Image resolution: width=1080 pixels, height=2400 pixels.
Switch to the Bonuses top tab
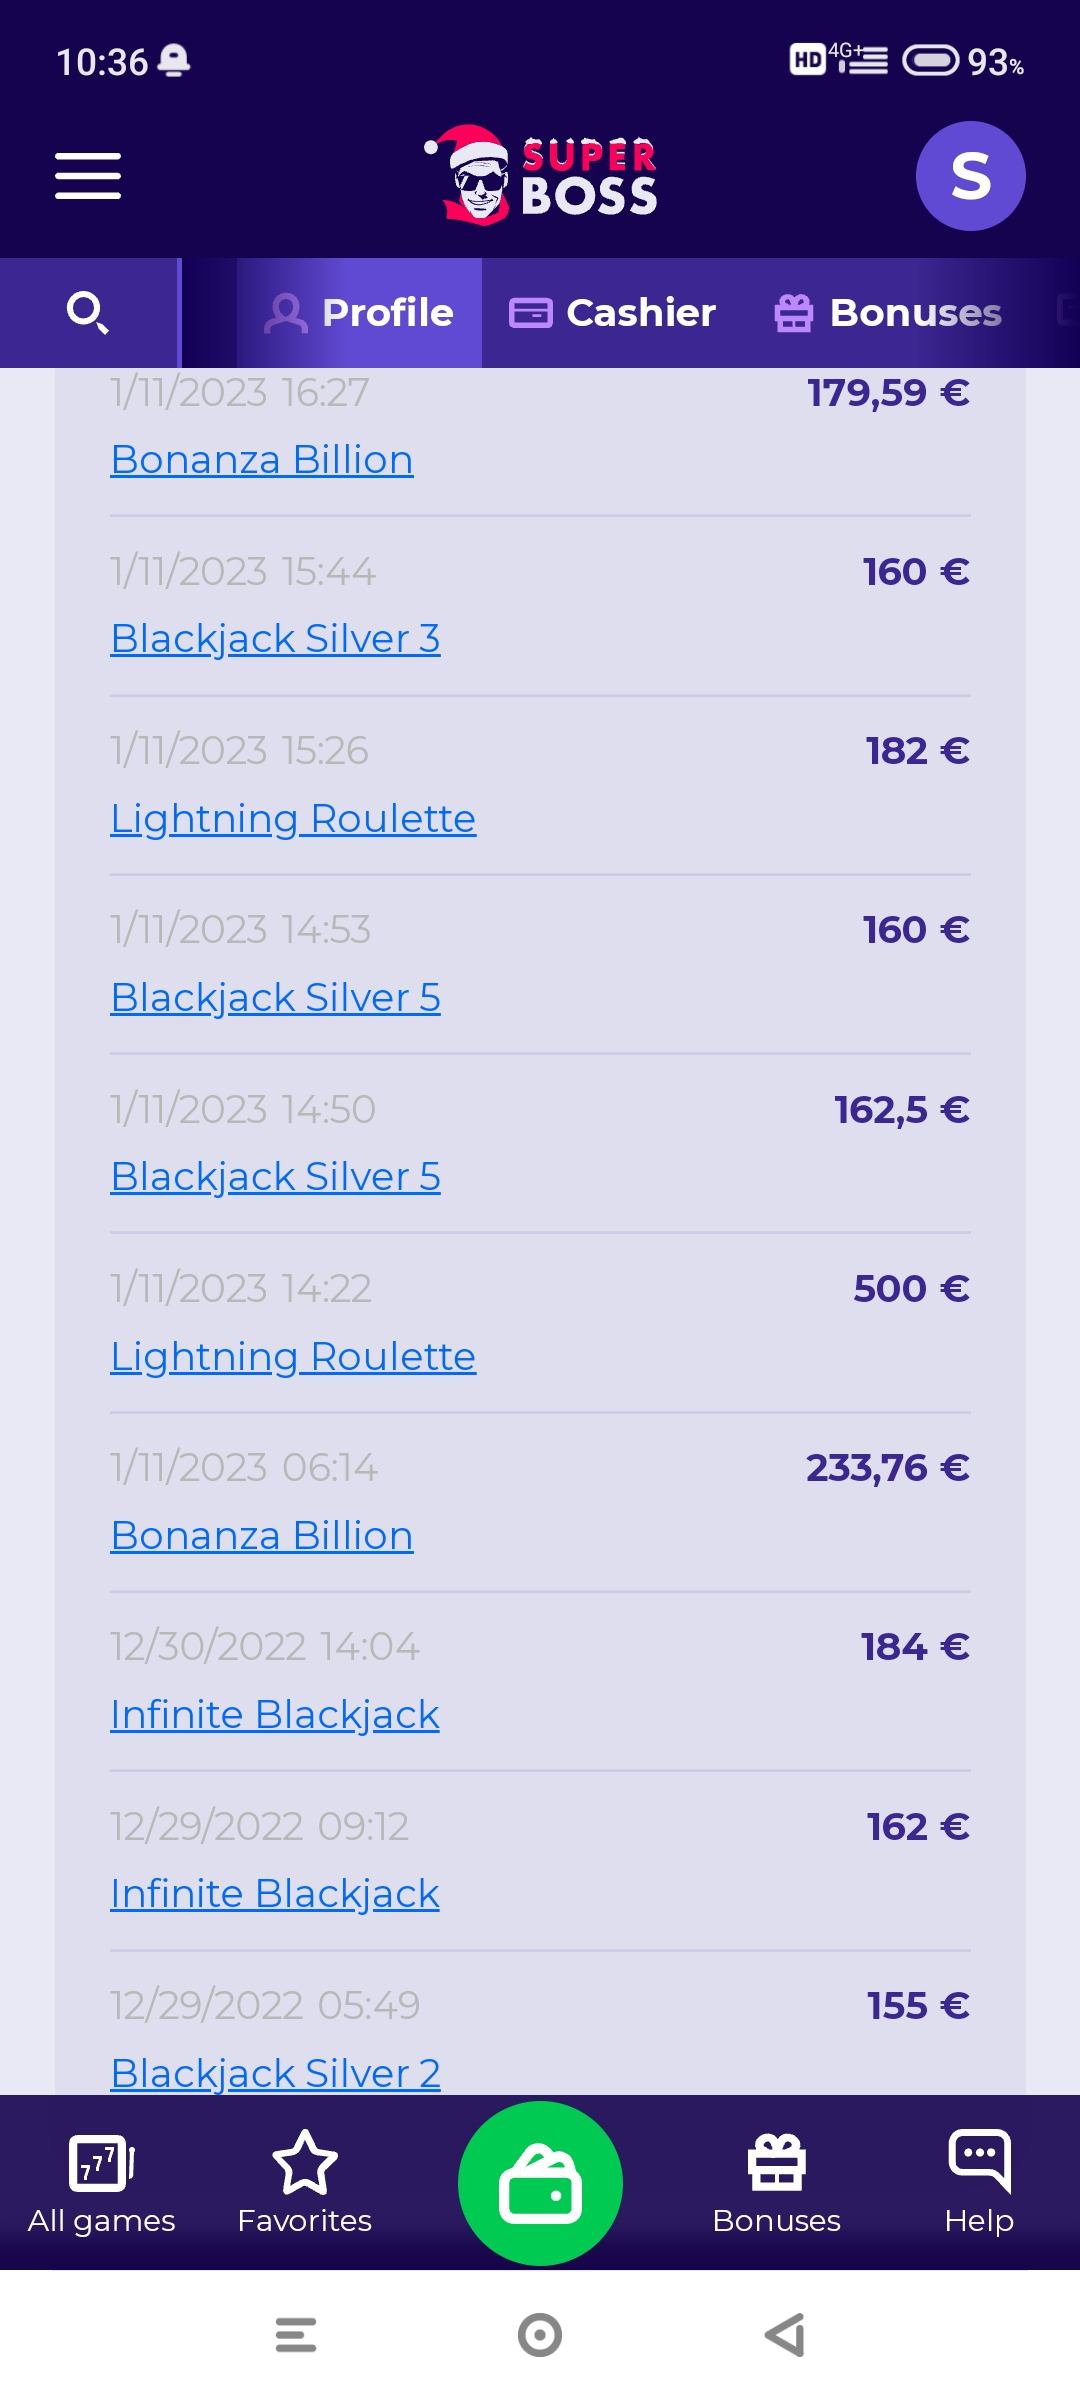click(888, 313)
